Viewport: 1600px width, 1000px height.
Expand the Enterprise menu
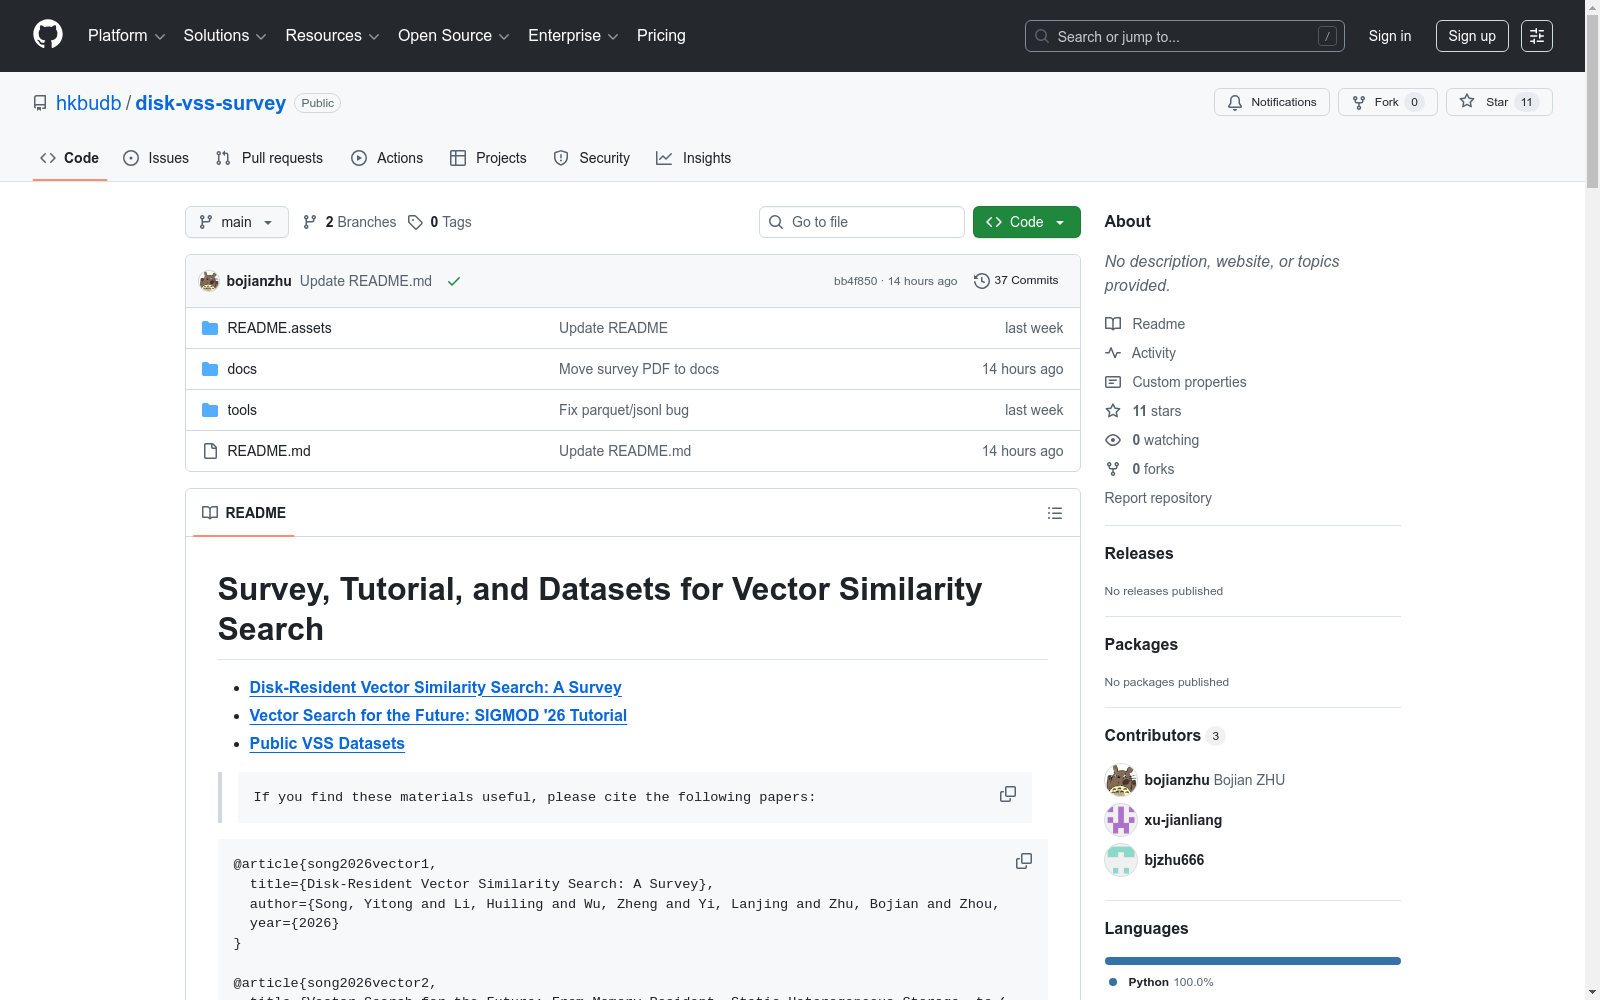pos(573,36)
